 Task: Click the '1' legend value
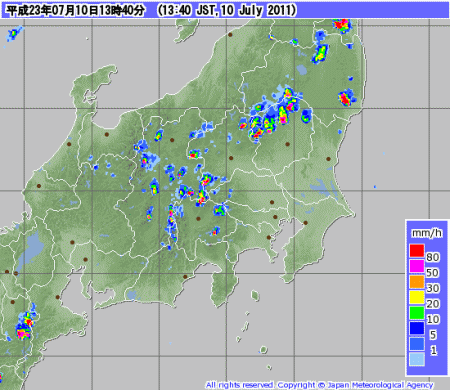[x=433, y=350]
